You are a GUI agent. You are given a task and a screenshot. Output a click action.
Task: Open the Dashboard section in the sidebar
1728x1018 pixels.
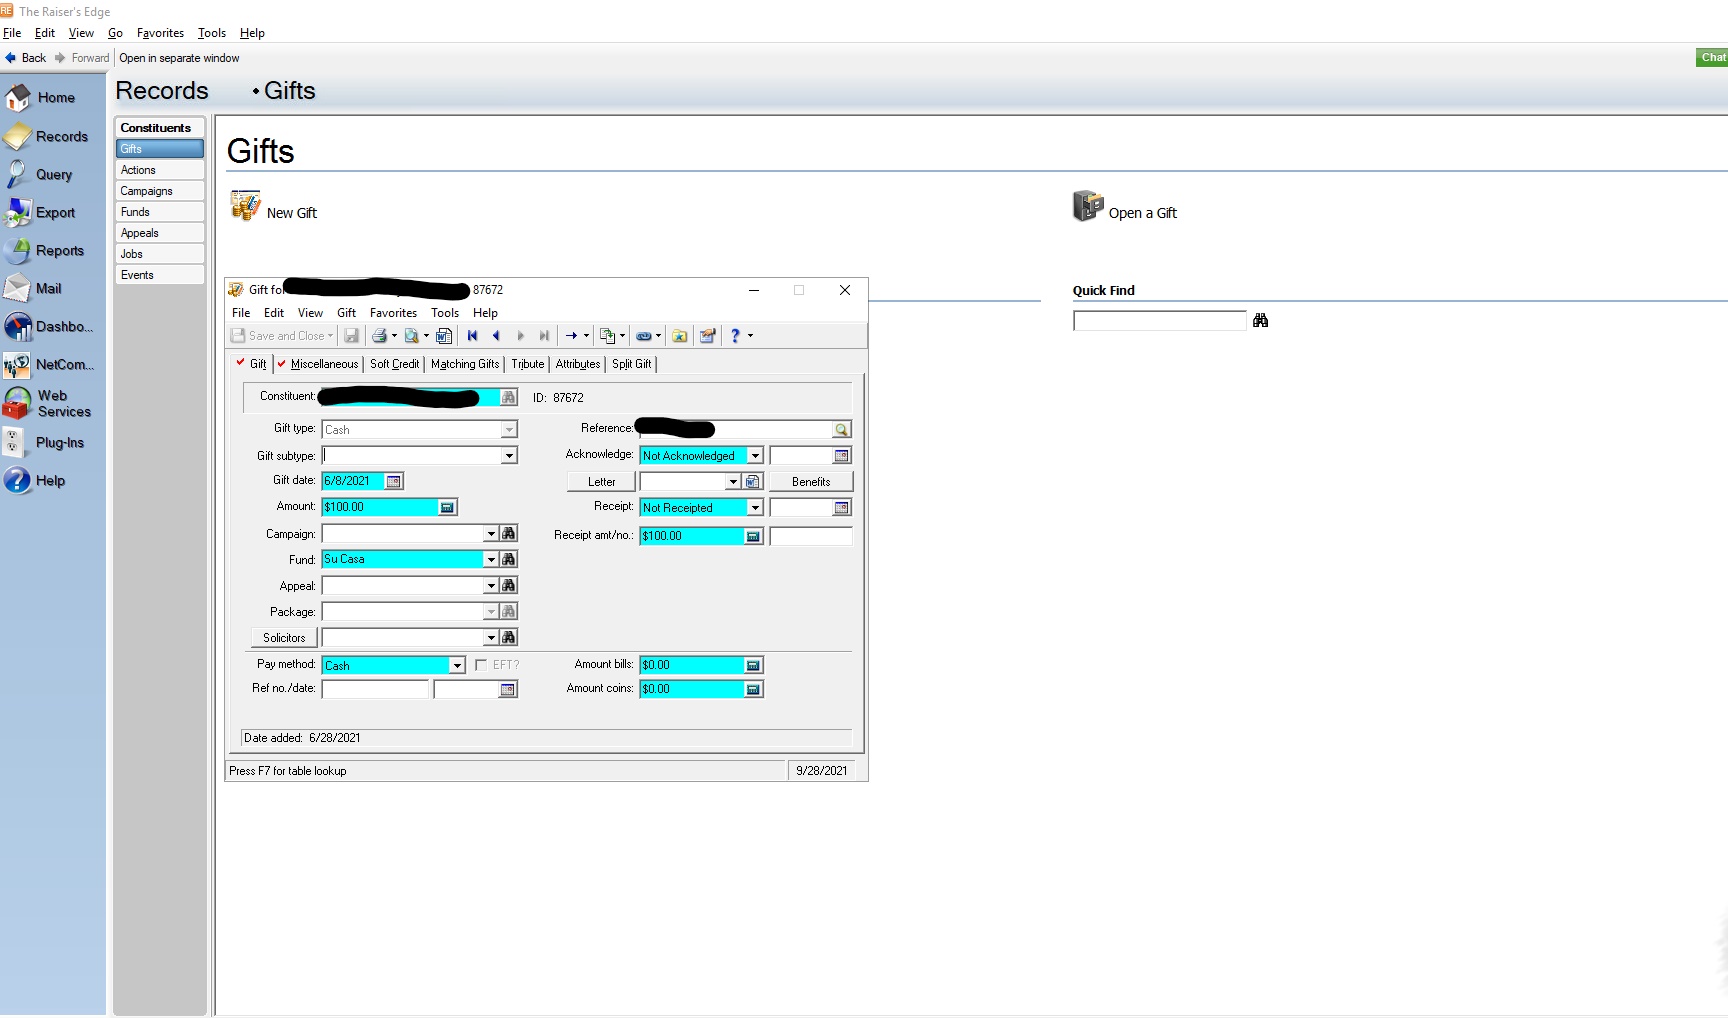coord(48,326)
